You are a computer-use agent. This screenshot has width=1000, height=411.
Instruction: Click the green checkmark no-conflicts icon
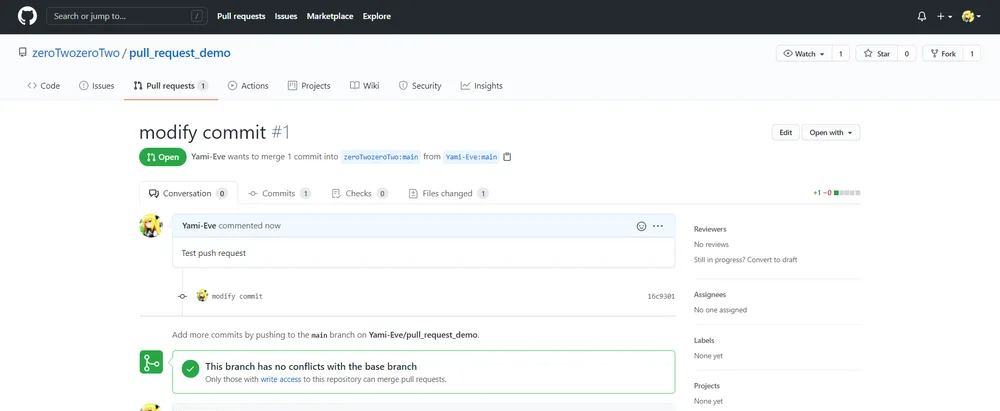[x=190, y=369]
